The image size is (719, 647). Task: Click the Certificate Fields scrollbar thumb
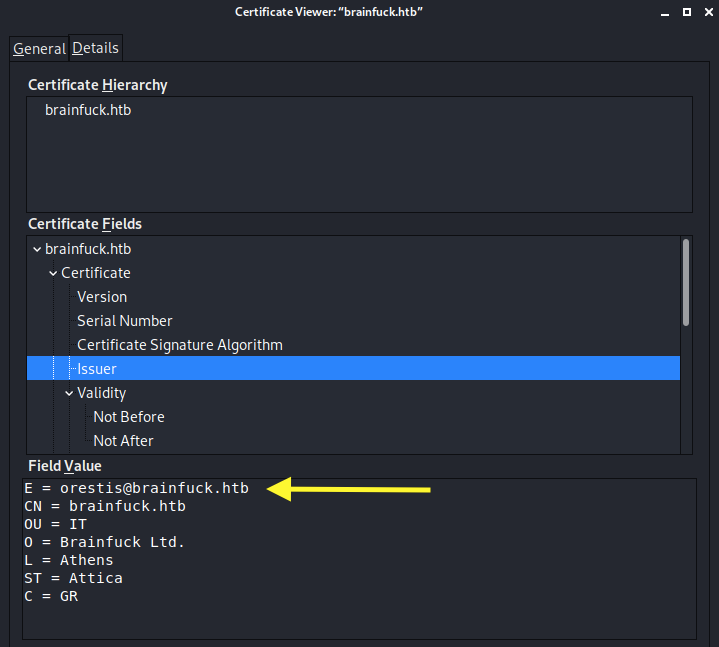pos(686,282)
